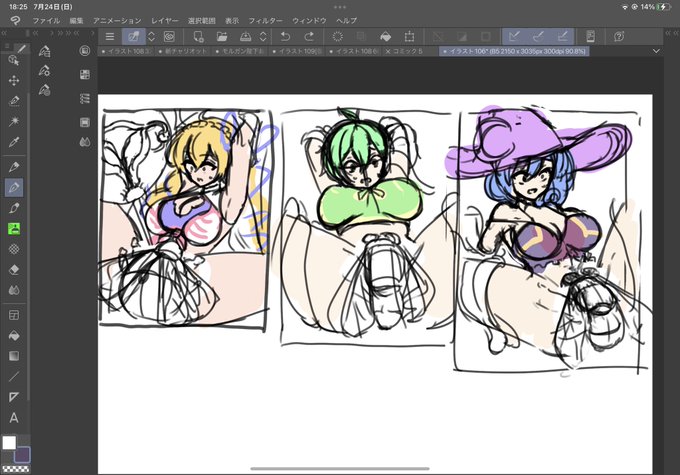Undo the last stroke
Image resolution: width=680 pixels, height=475 pixels.
pos(285,36)
